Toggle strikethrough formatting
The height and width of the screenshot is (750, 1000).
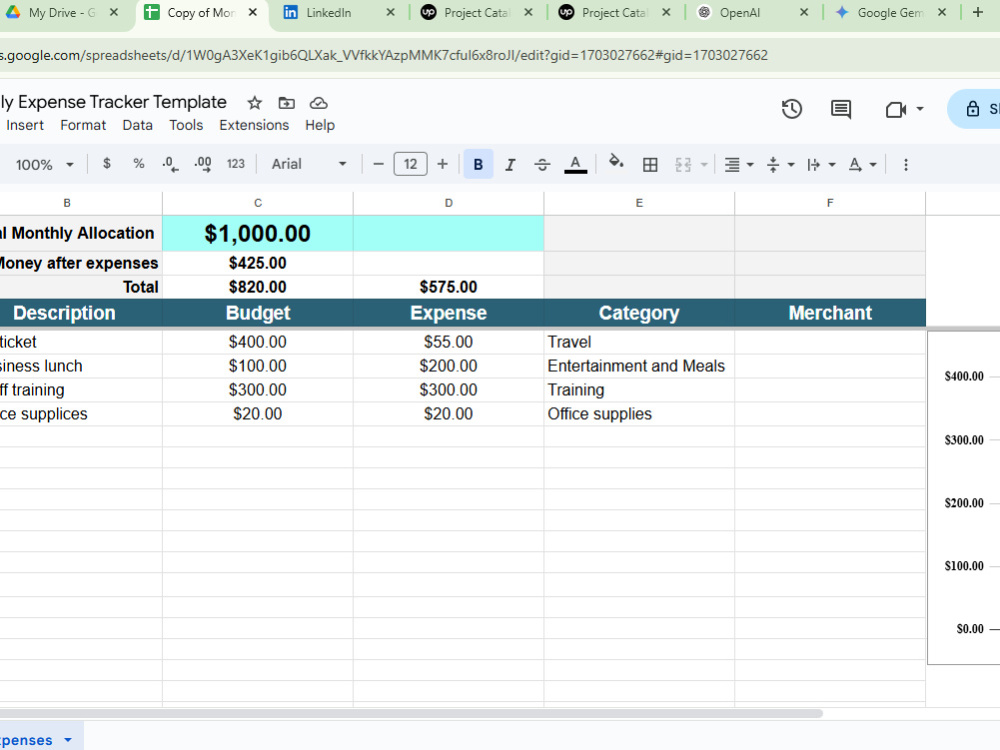(x=542, y=165)
